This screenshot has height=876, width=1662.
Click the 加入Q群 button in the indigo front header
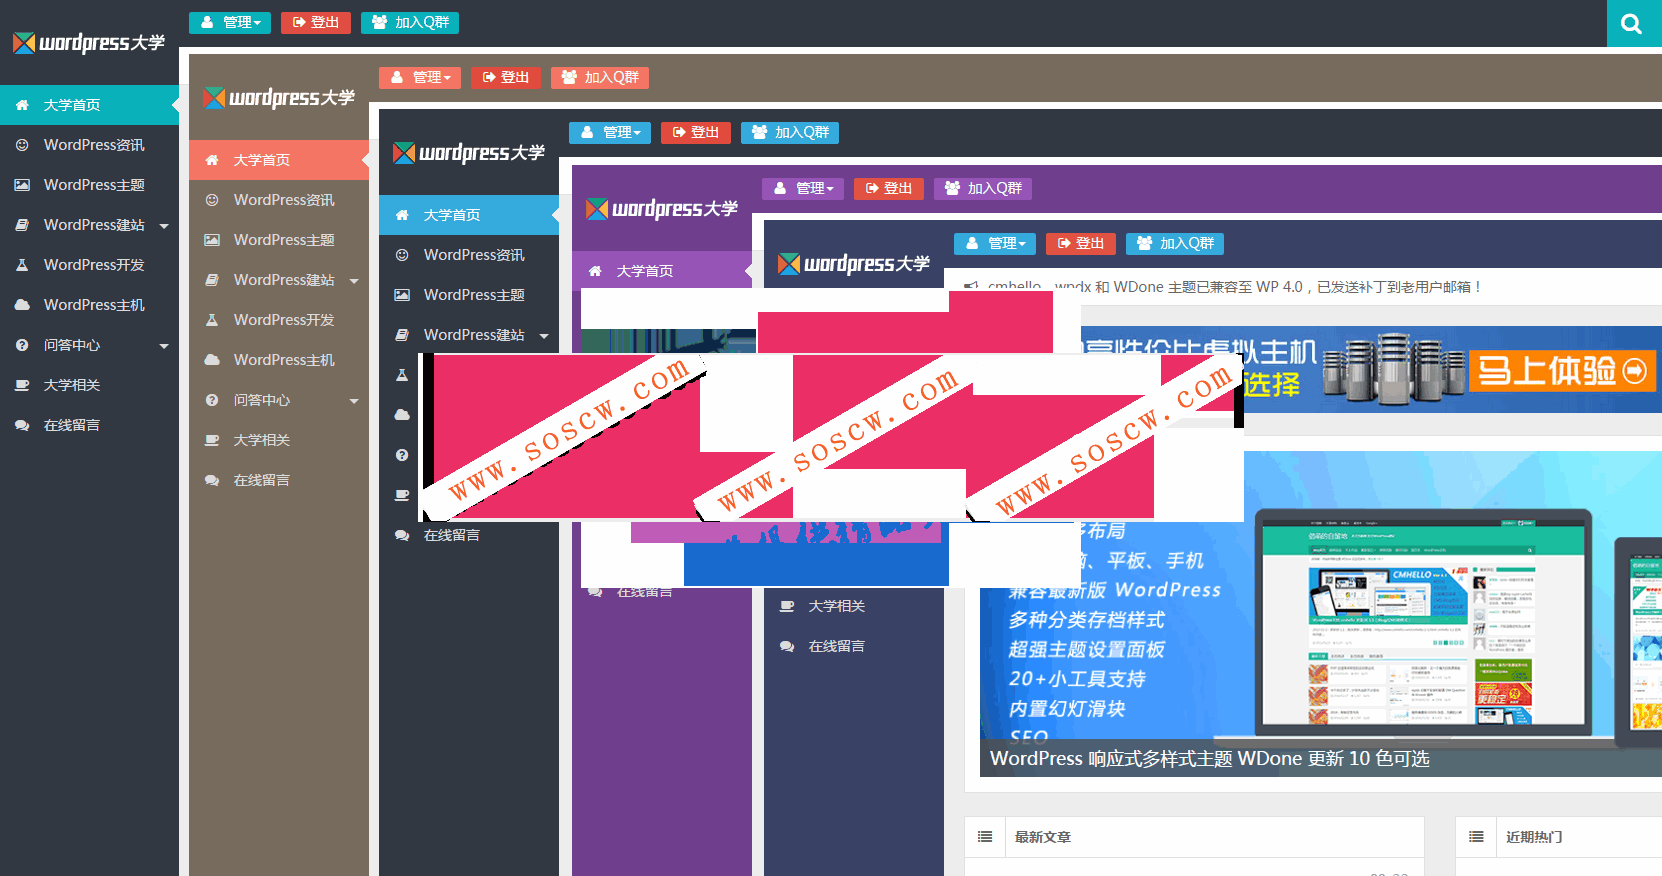tap(1175, 243)
